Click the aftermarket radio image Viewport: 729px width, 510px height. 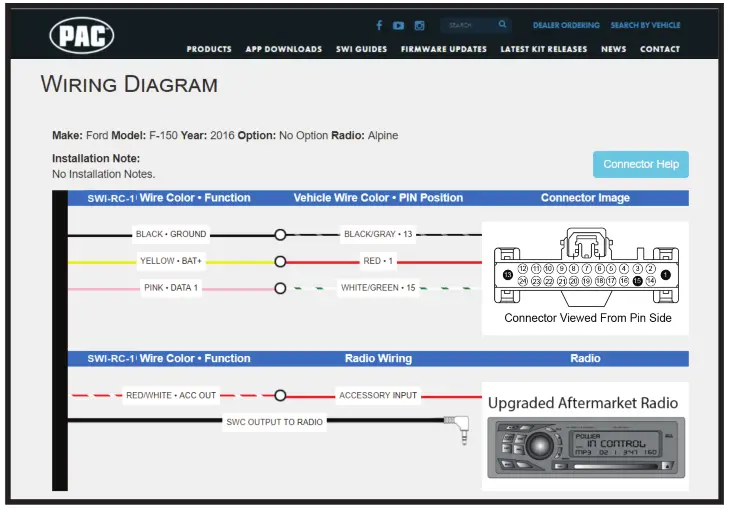click(586, 447)
